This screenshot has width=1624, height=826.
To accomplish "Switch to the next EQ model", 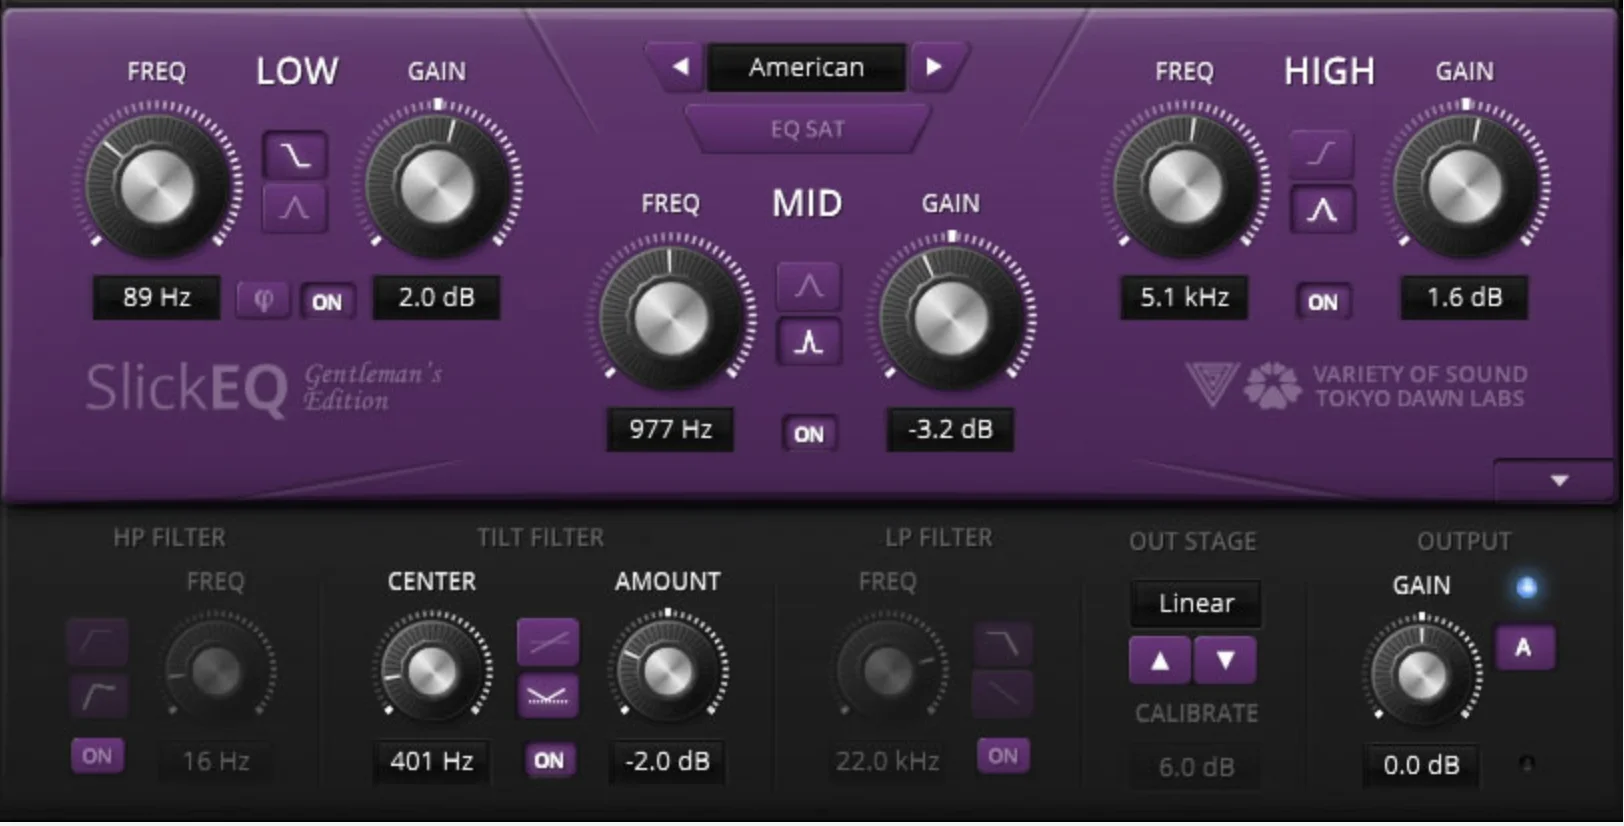I will pyautogui.click(x=934, y=67).
